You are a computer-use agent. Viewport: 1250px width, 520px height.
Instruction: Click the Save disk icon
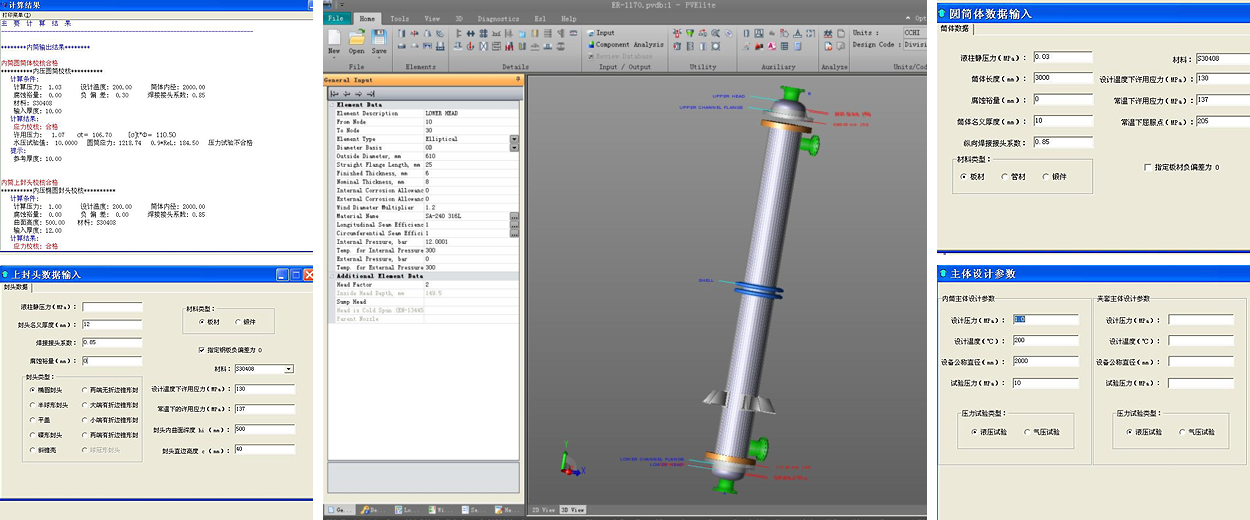tap(379, 38)
